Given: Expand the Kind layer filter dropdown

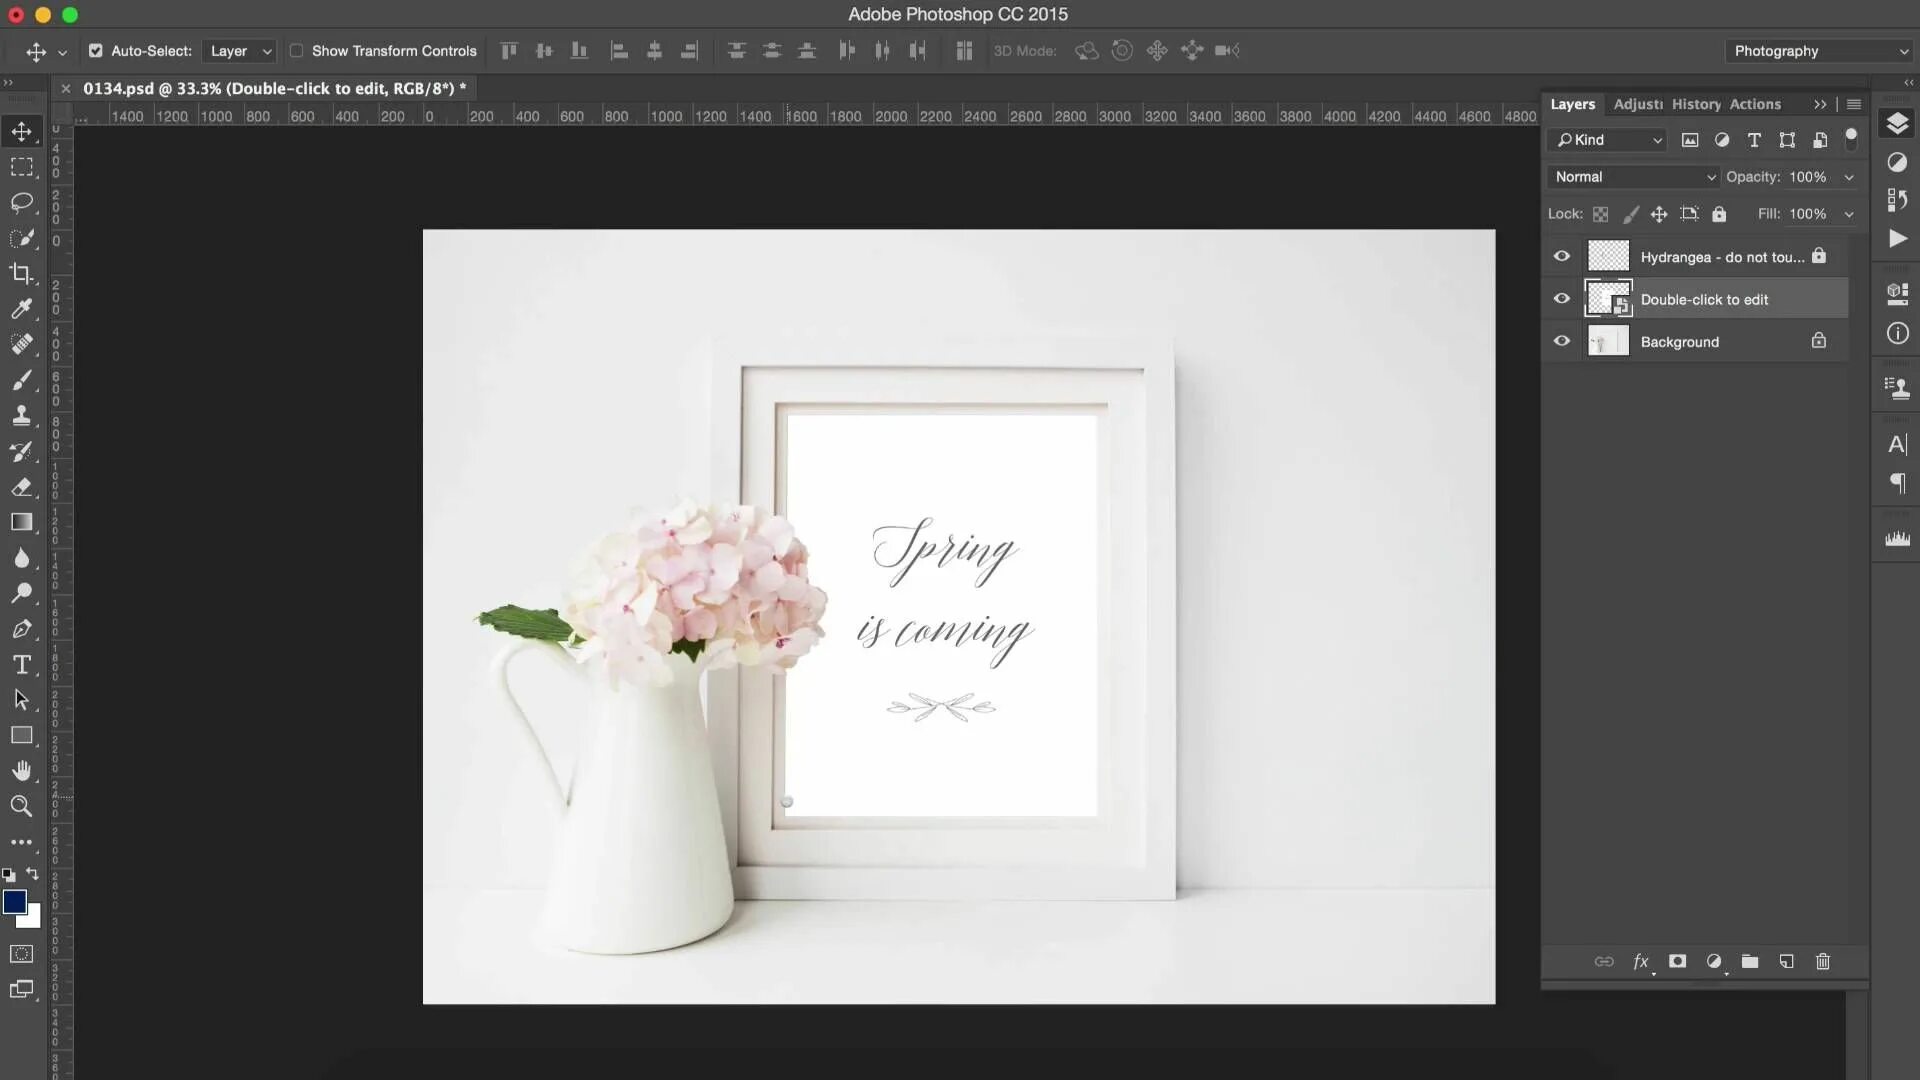Looking at the screenshot, I should 1607,140.
